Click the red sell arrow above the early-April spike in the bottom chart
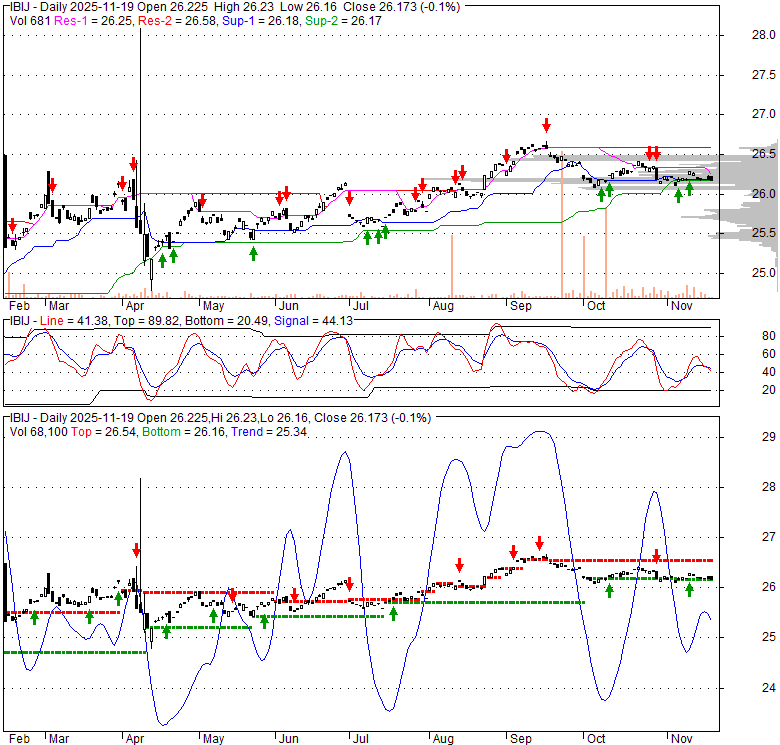780x745 pixels. click(136, 550)
